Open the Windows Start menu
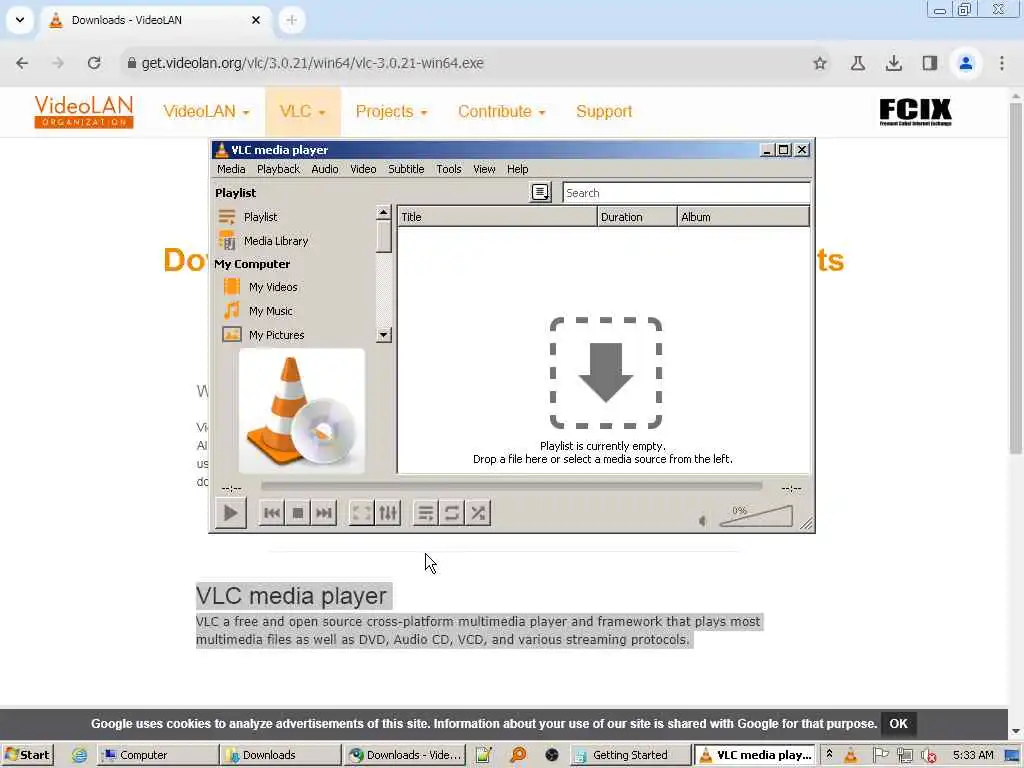1024x768 pixels. (27, 755)
